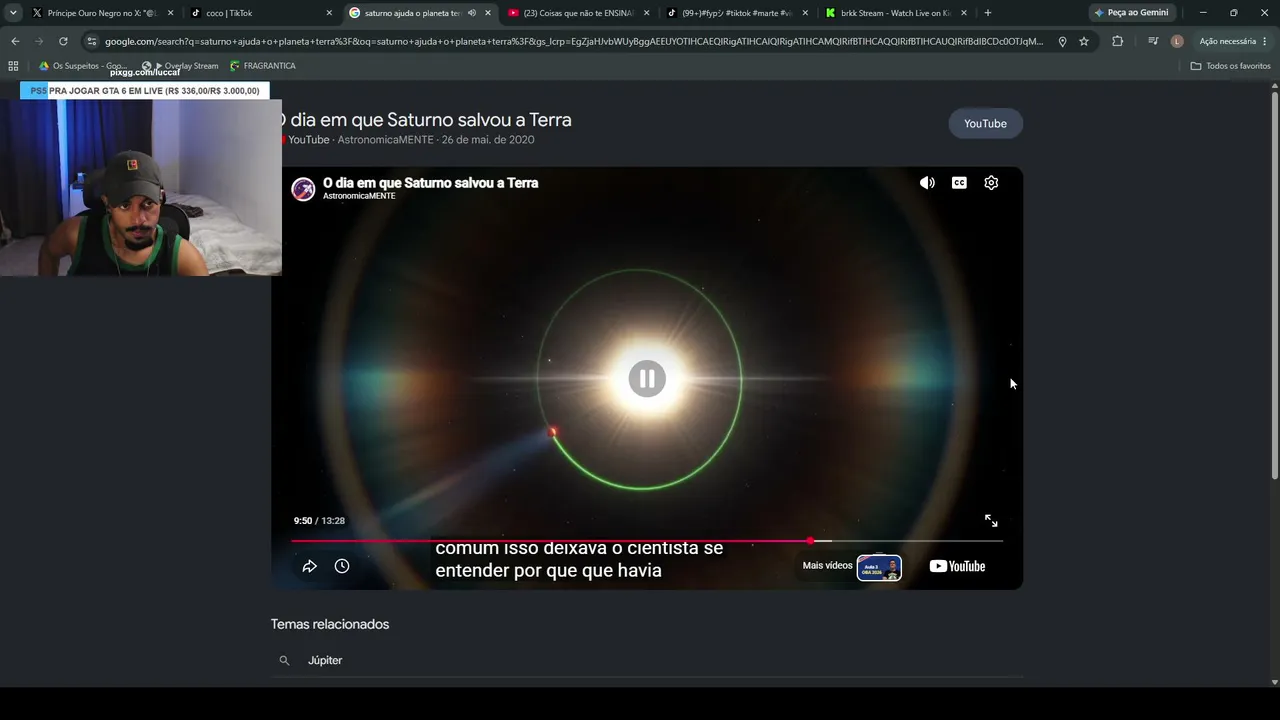
Task: Open the video on YouTube via the logo
Action: pos(957,566)
